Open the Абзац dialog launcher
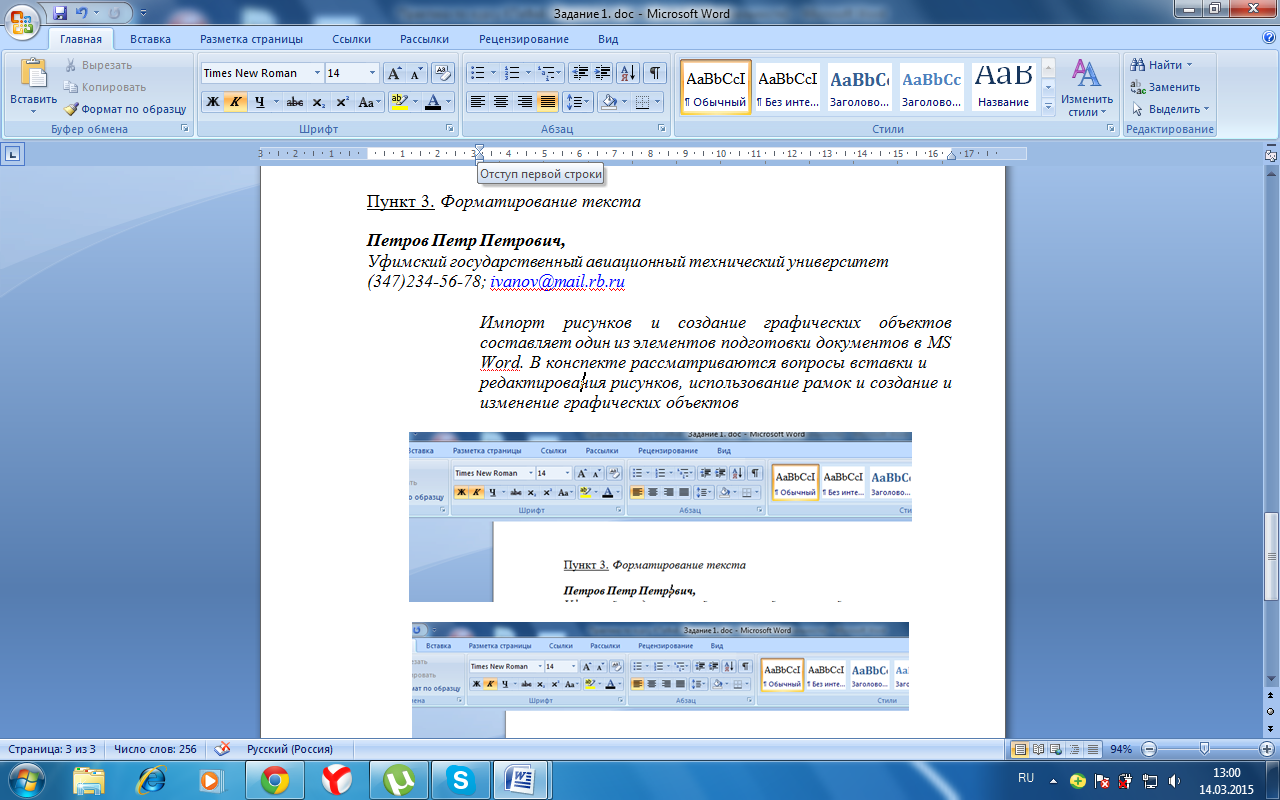 pyautogui.click(x=662, y=129)
